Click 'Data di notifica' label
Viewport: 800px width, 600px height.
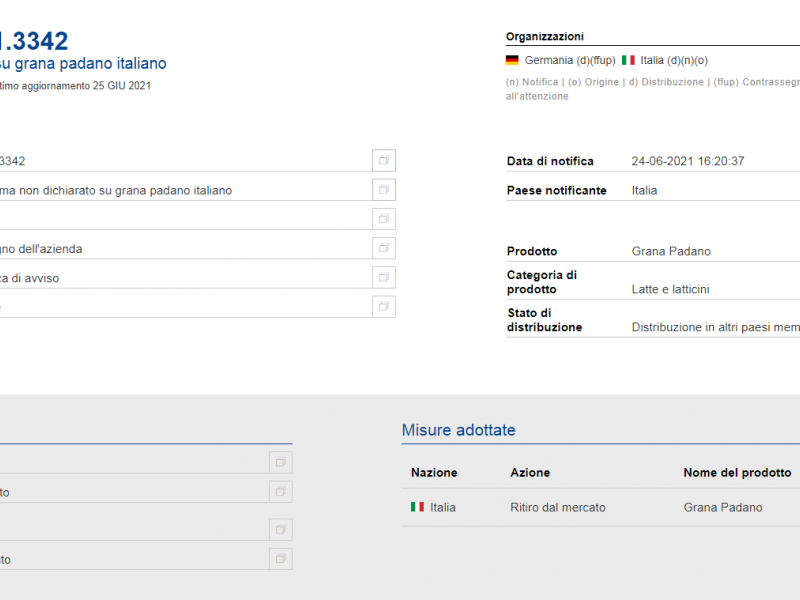[x=550, y=161]
